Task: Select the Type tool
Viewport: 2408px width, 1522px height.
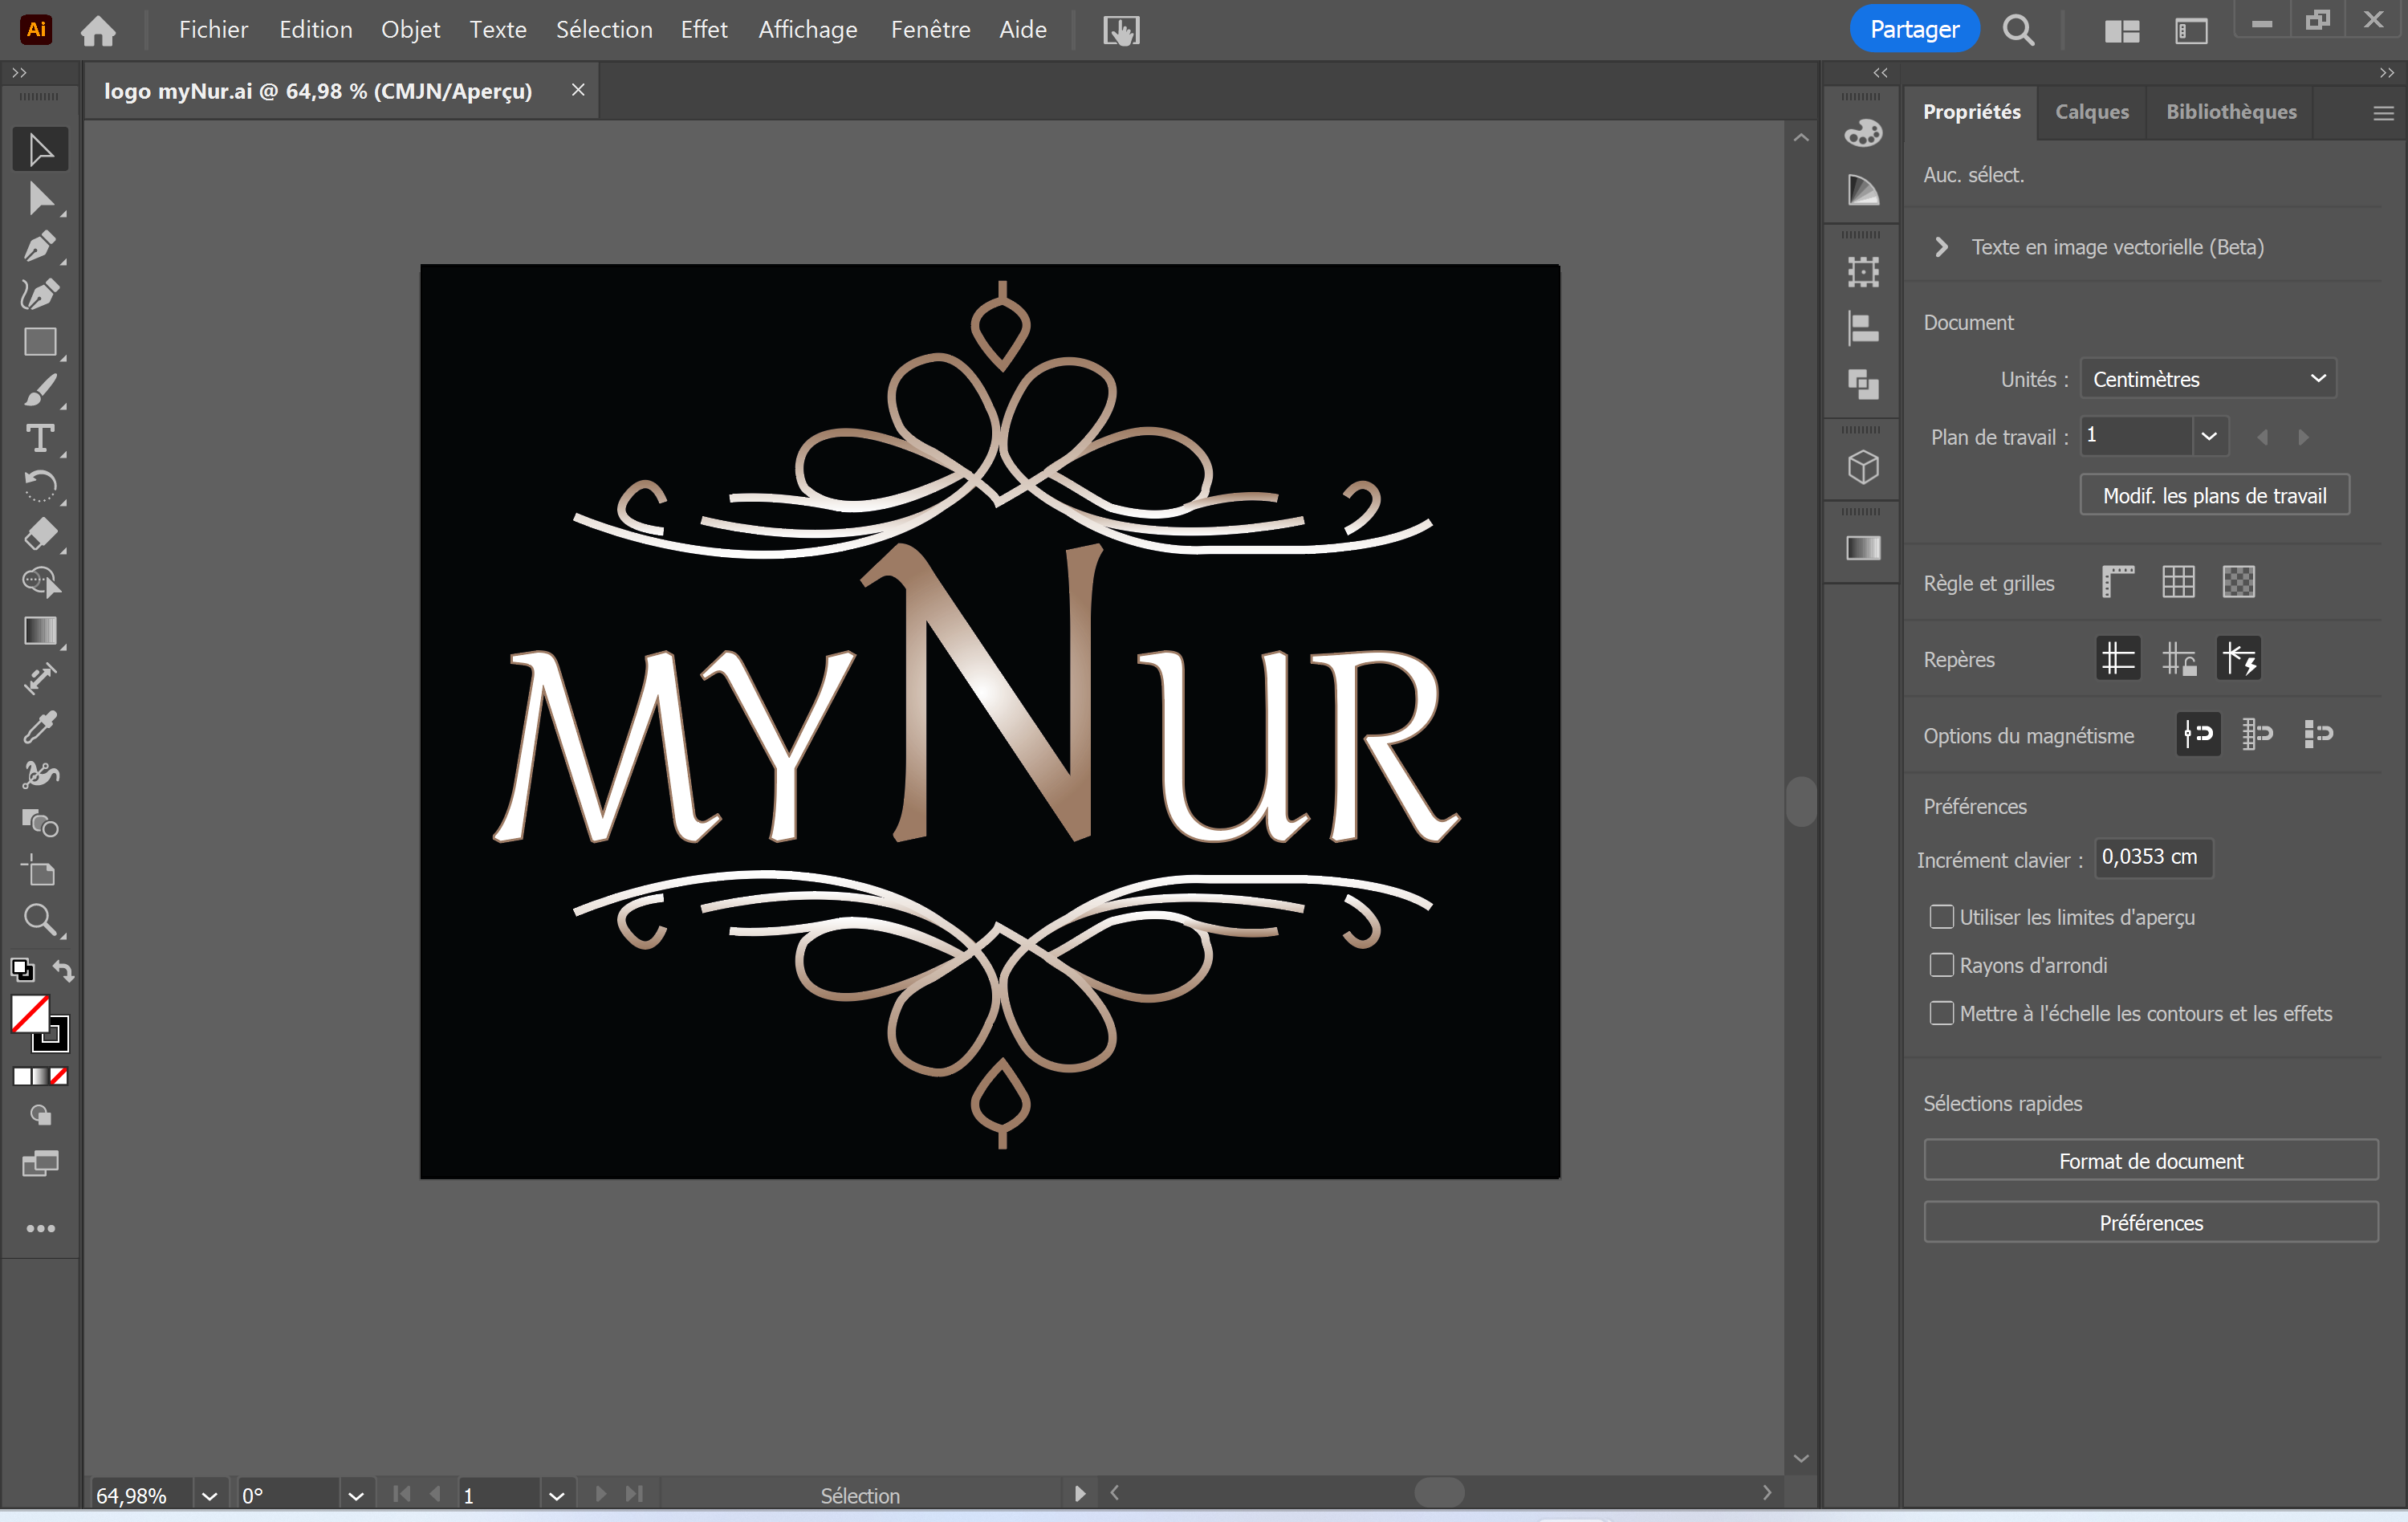Action: [40, 438]
